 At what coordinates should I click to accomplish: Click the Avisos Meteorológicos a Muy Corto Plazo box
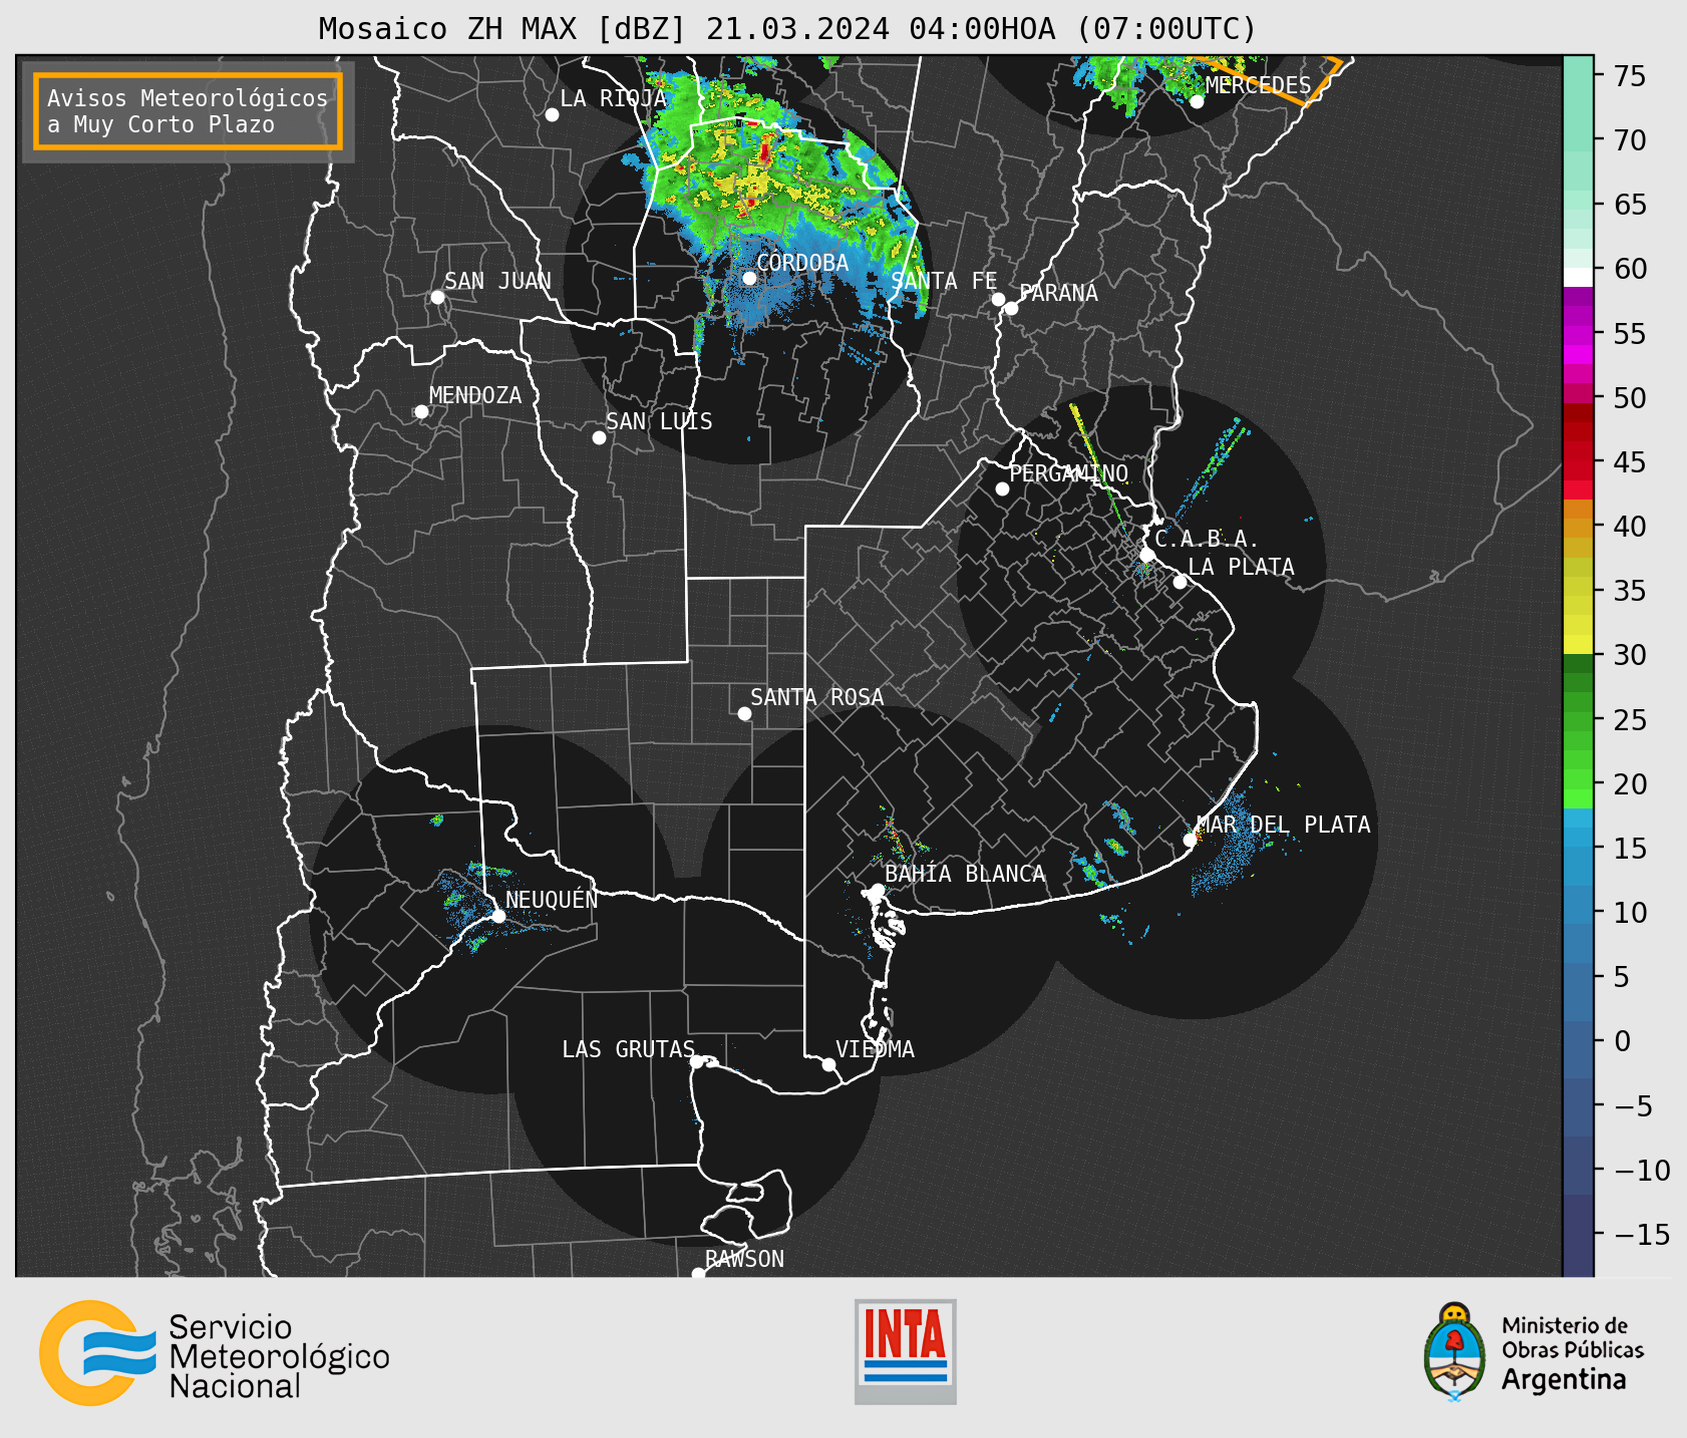tap(188, 111)
